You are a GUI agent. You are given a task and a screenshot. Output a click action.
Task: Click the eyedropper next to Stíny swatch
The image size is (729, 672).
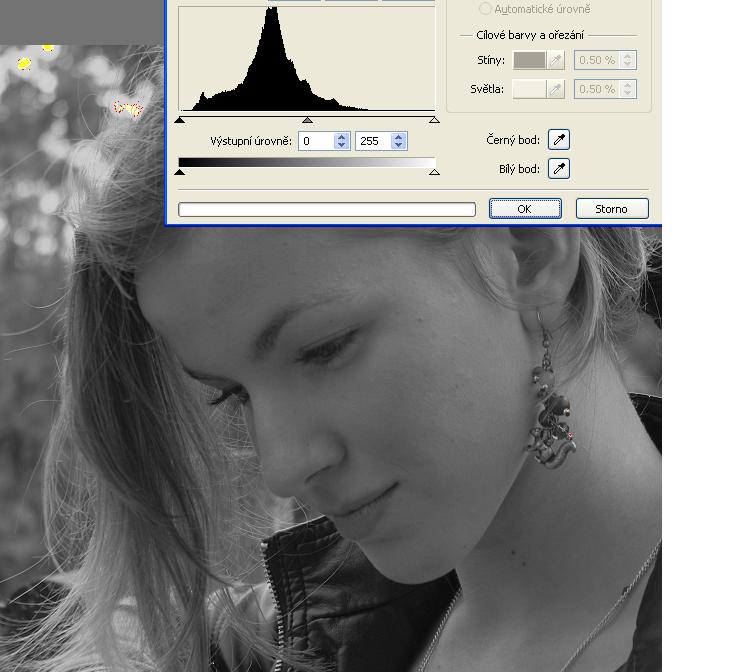[556, 60]
